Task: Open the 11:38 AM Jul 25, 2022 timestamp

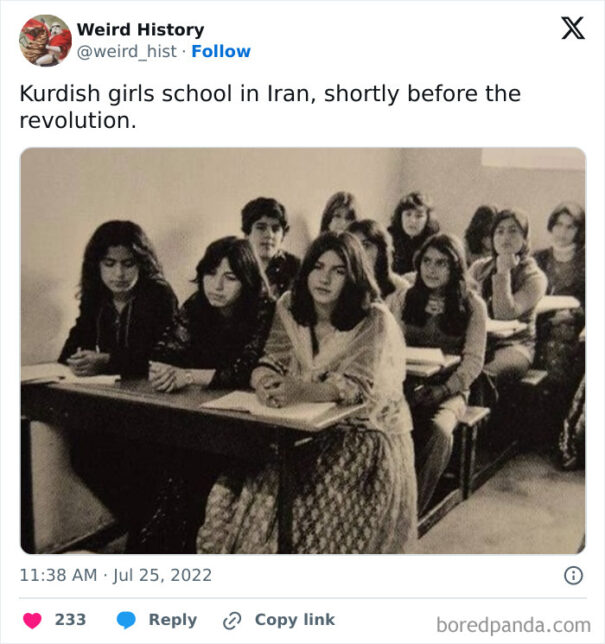Action: coord(115,575)
